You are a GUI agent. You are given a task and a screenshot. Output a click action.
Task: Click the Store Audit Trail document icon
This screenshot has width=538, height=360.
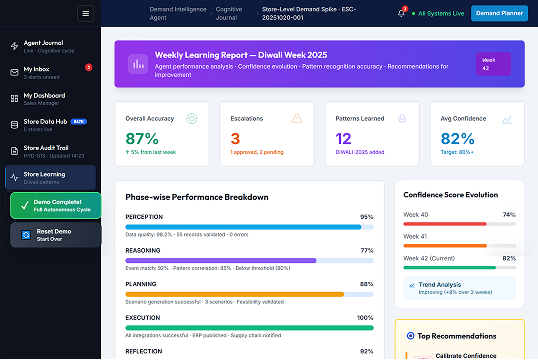14,151
